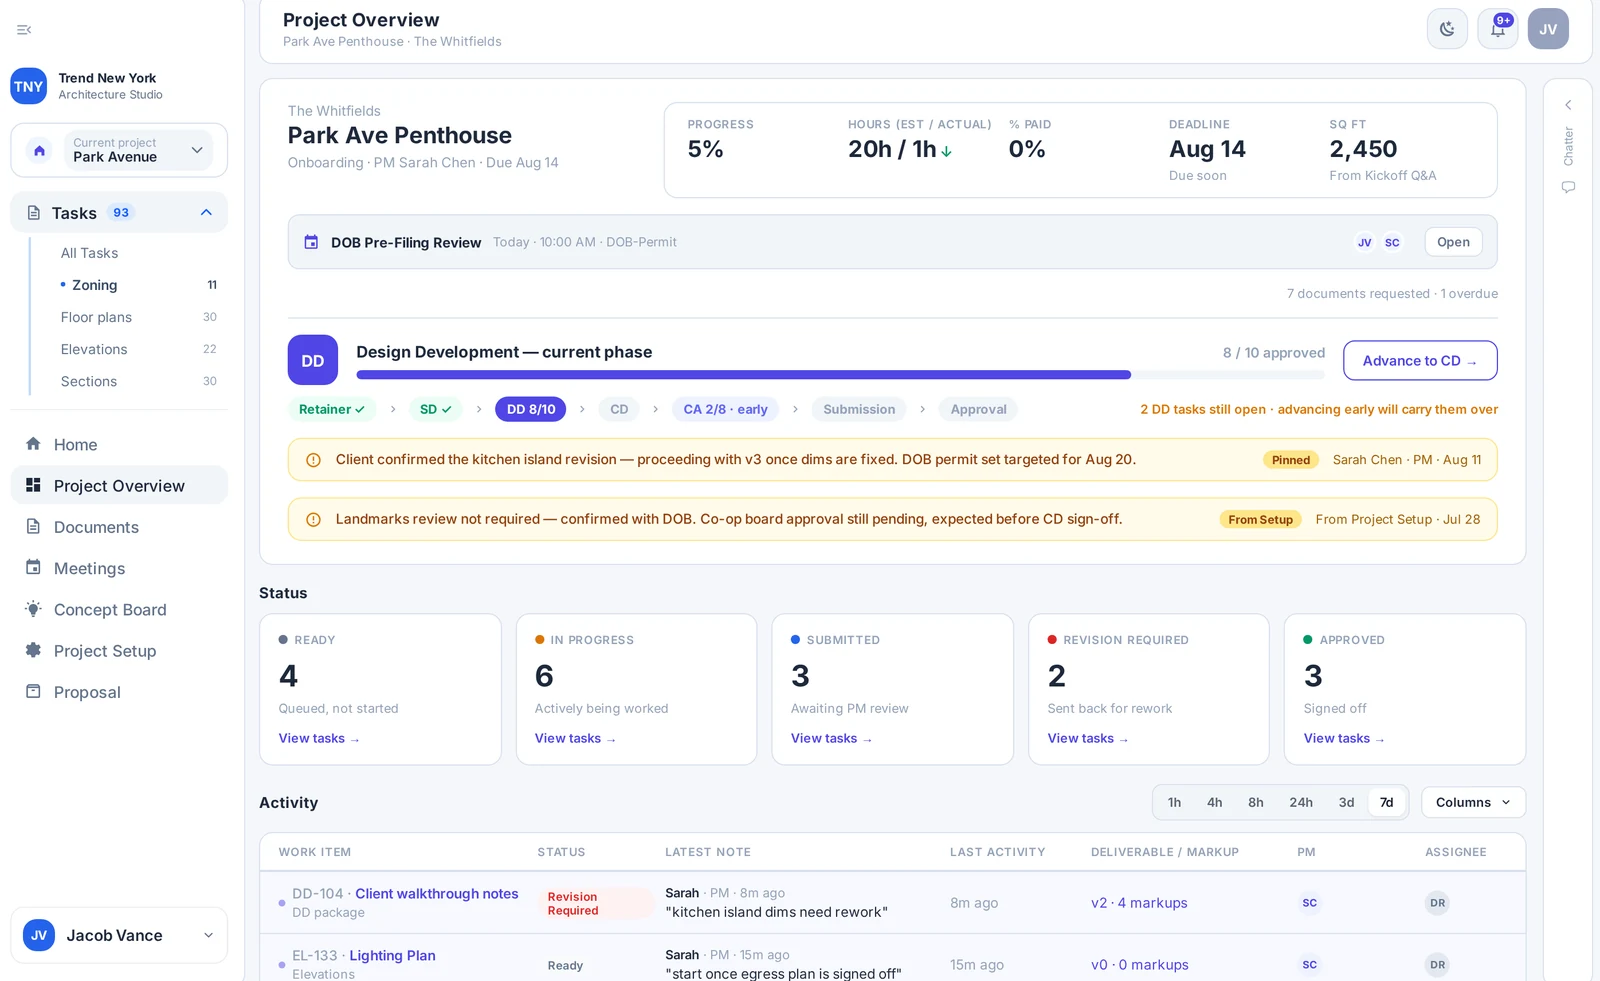This screenshot has height=981, width=1600.
Task: Expand the Chatter panel arrow
Action: click(x=1568, y=105)
